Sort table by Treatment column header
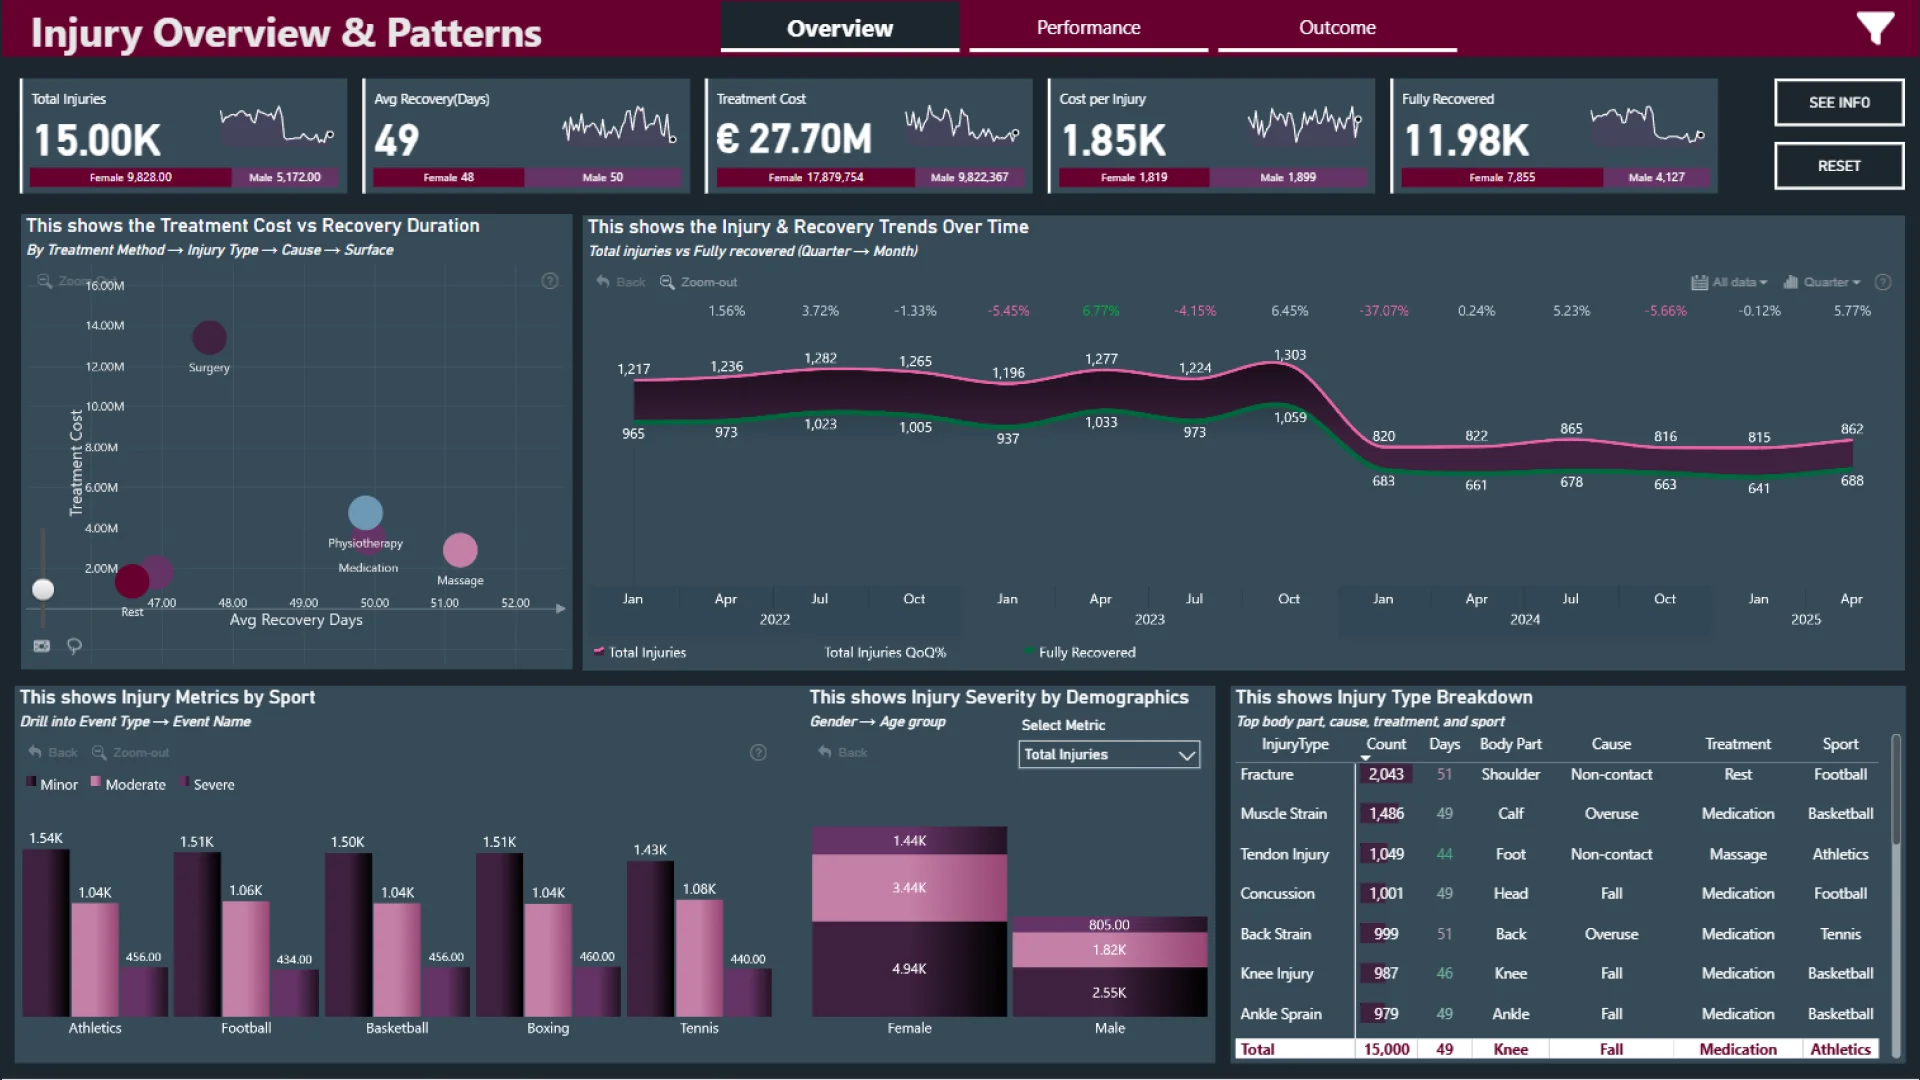The height and width of the screenshot is (1080, 1920). (1738, 744)
